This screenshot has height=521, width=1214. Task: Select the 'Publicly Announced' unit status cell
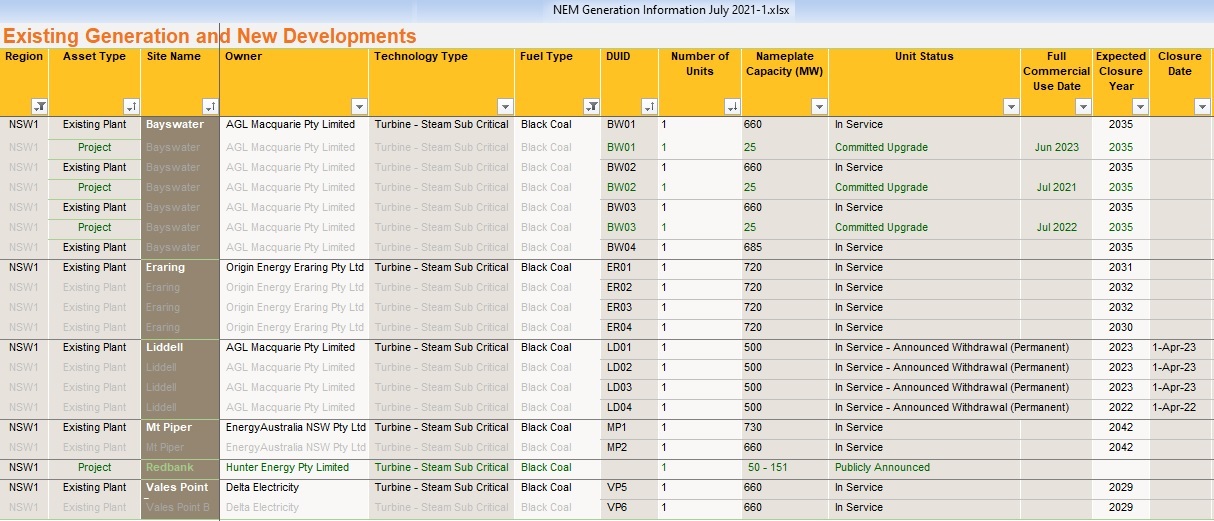tap(925, 467)
